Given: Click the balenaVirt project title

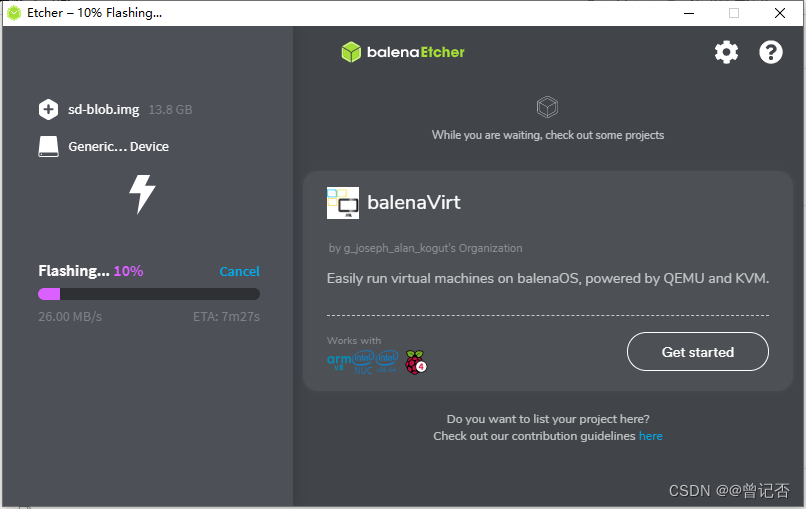Looking at the screenshot, I should (x=414, y=203).
